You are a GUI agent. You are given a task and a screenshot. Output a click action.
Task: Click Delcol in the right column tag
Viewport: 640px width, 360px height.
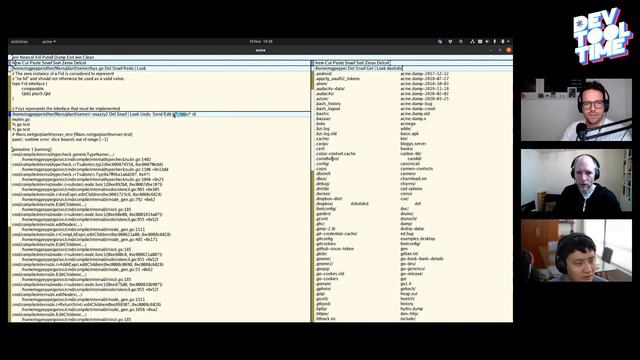tap(383, 63)
